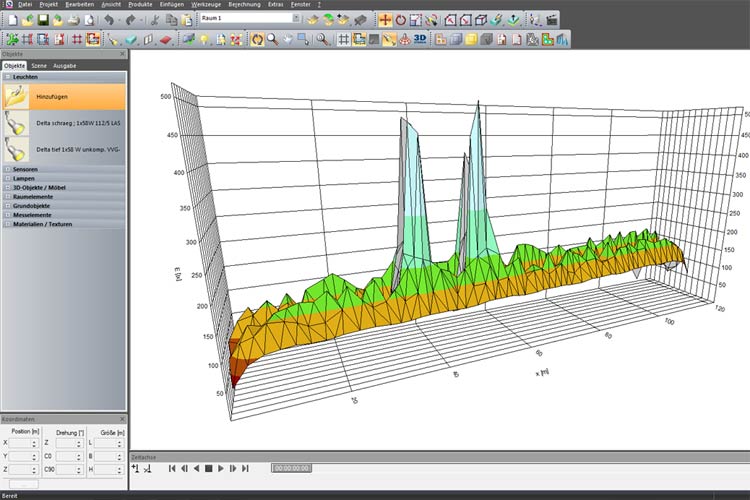Open a project via the folder icon

tap(28, 20)
